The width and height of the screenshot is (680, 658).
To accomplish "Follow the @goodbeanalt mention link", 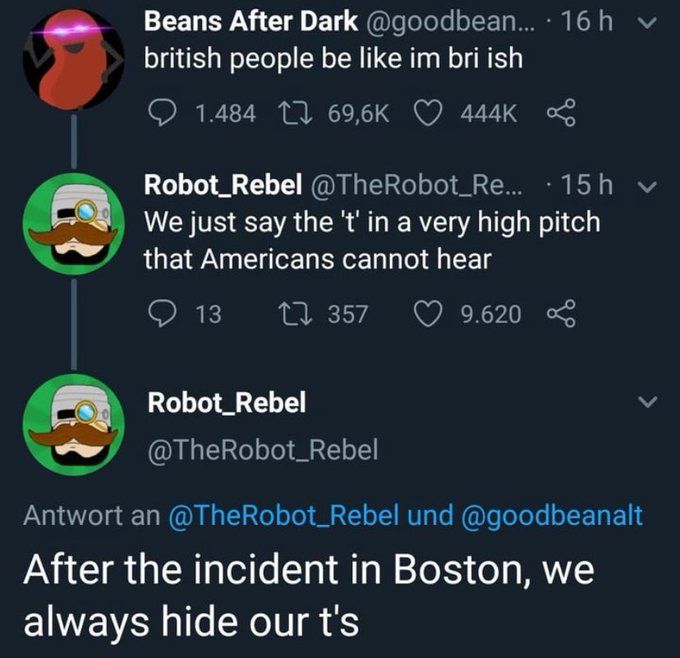I will (x=552, y=515).
